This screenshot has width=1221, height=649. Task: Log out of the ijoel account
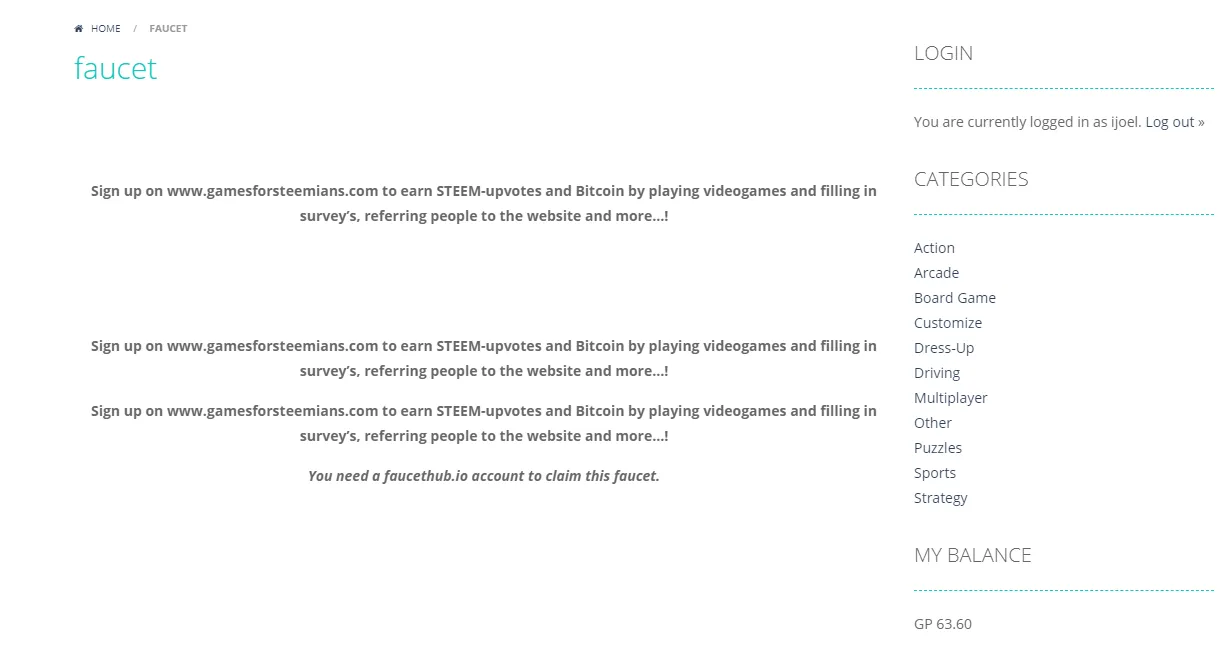point(1174,122)
